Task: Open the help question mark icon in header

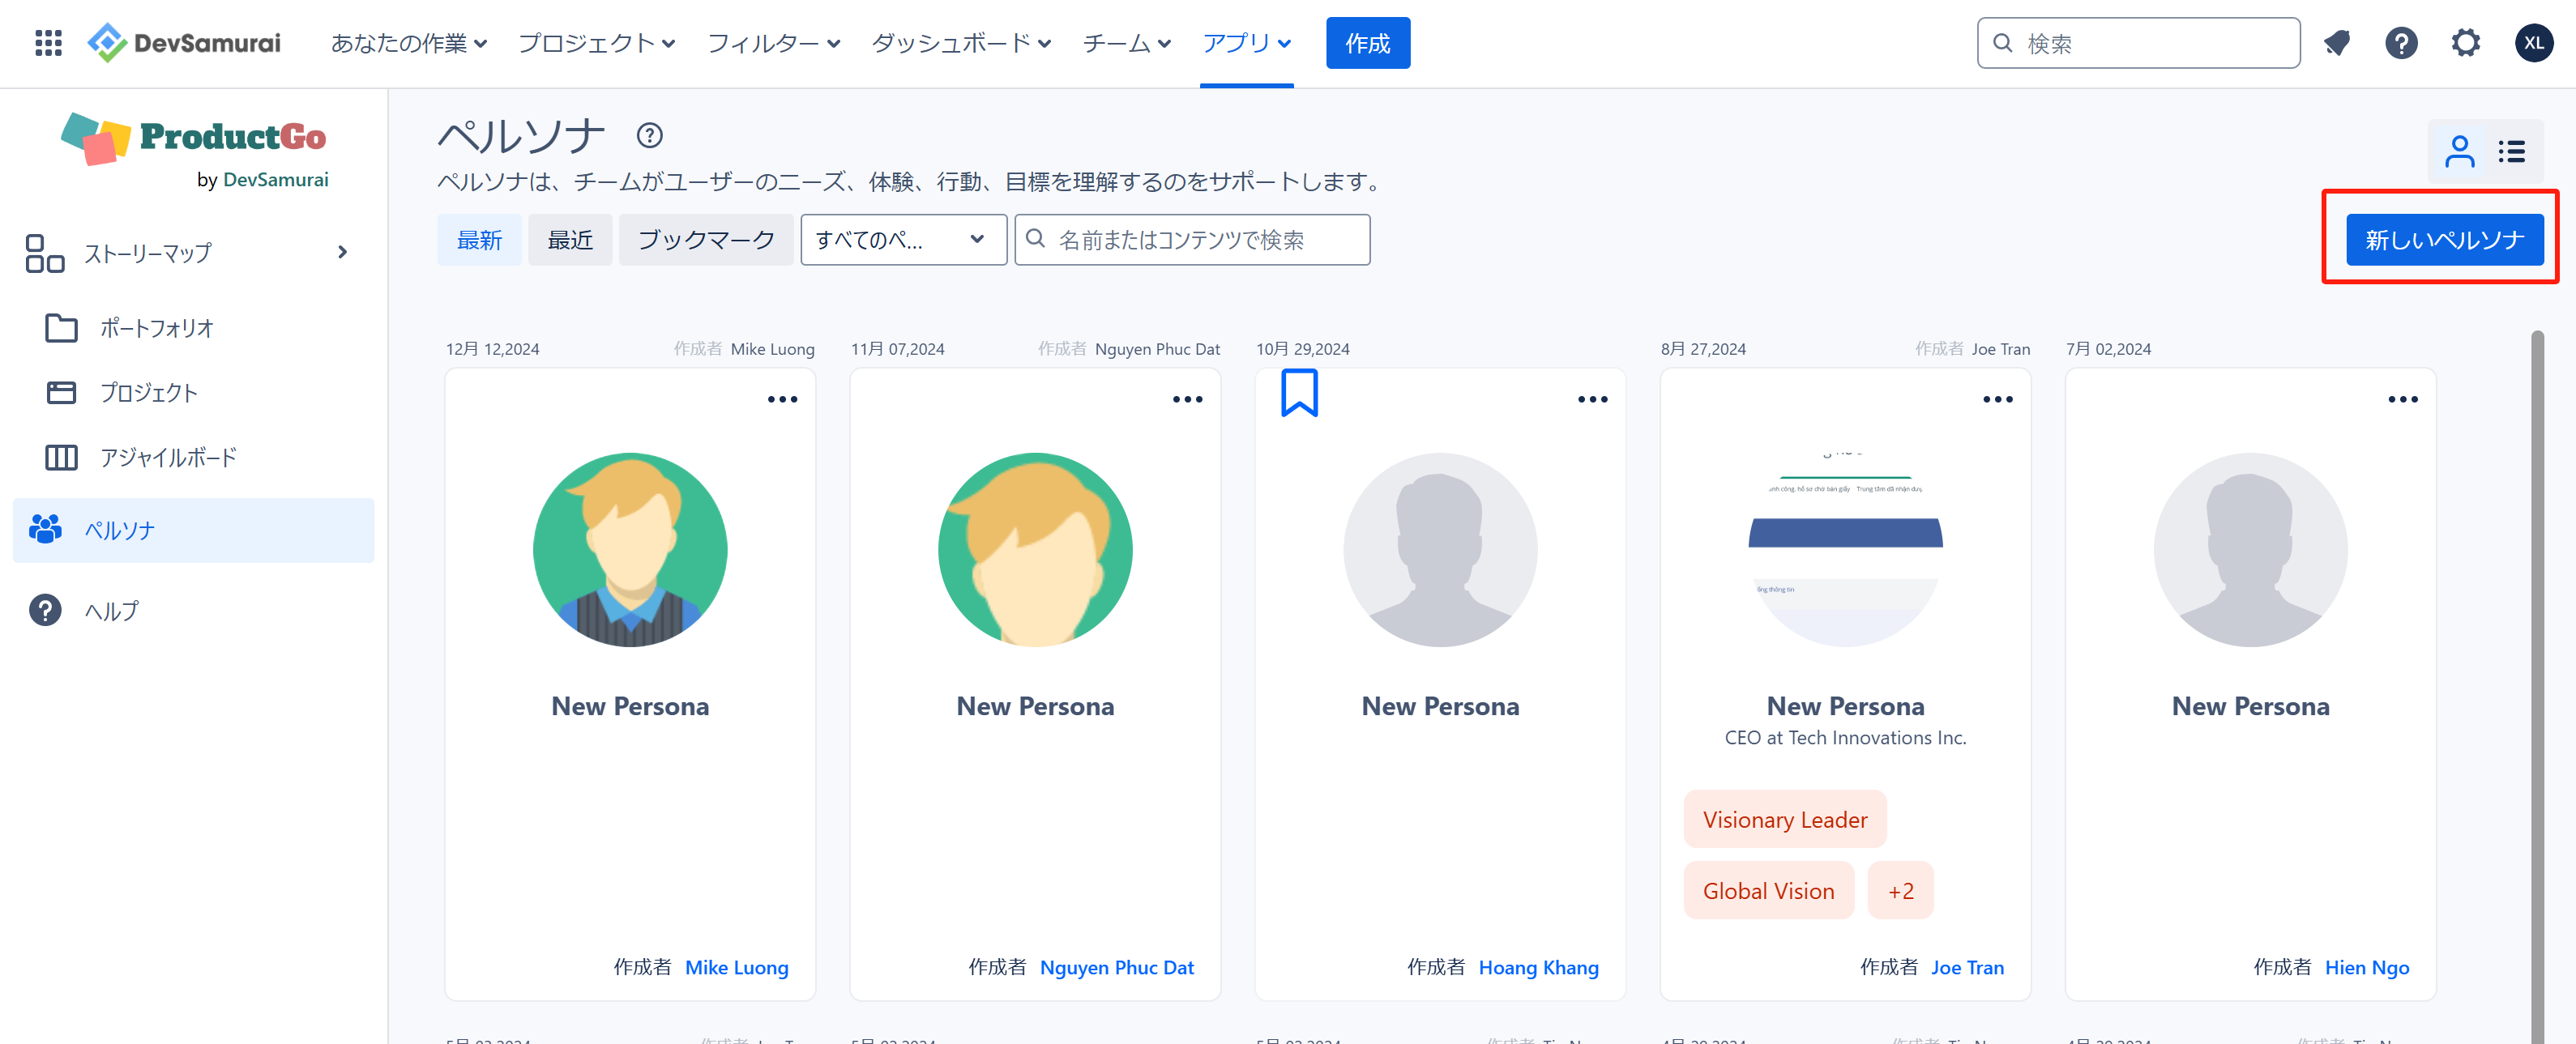Action: point(2400,43)
